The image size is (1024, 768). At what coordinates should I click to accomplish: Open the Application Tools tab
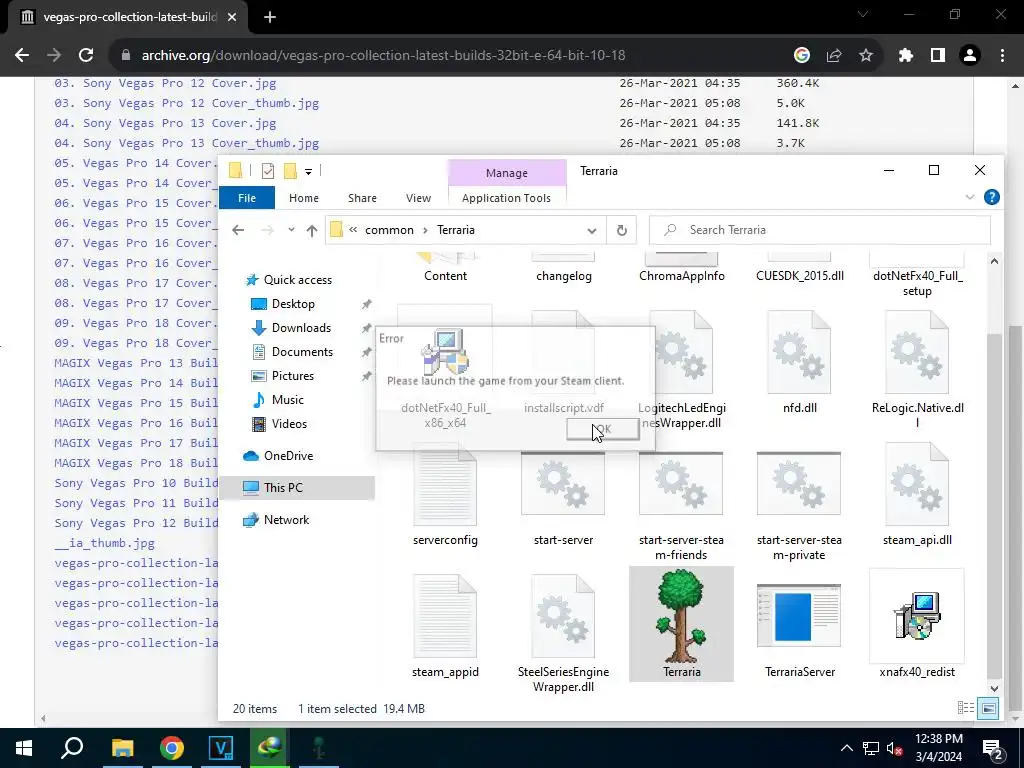[x=506, y=198]
